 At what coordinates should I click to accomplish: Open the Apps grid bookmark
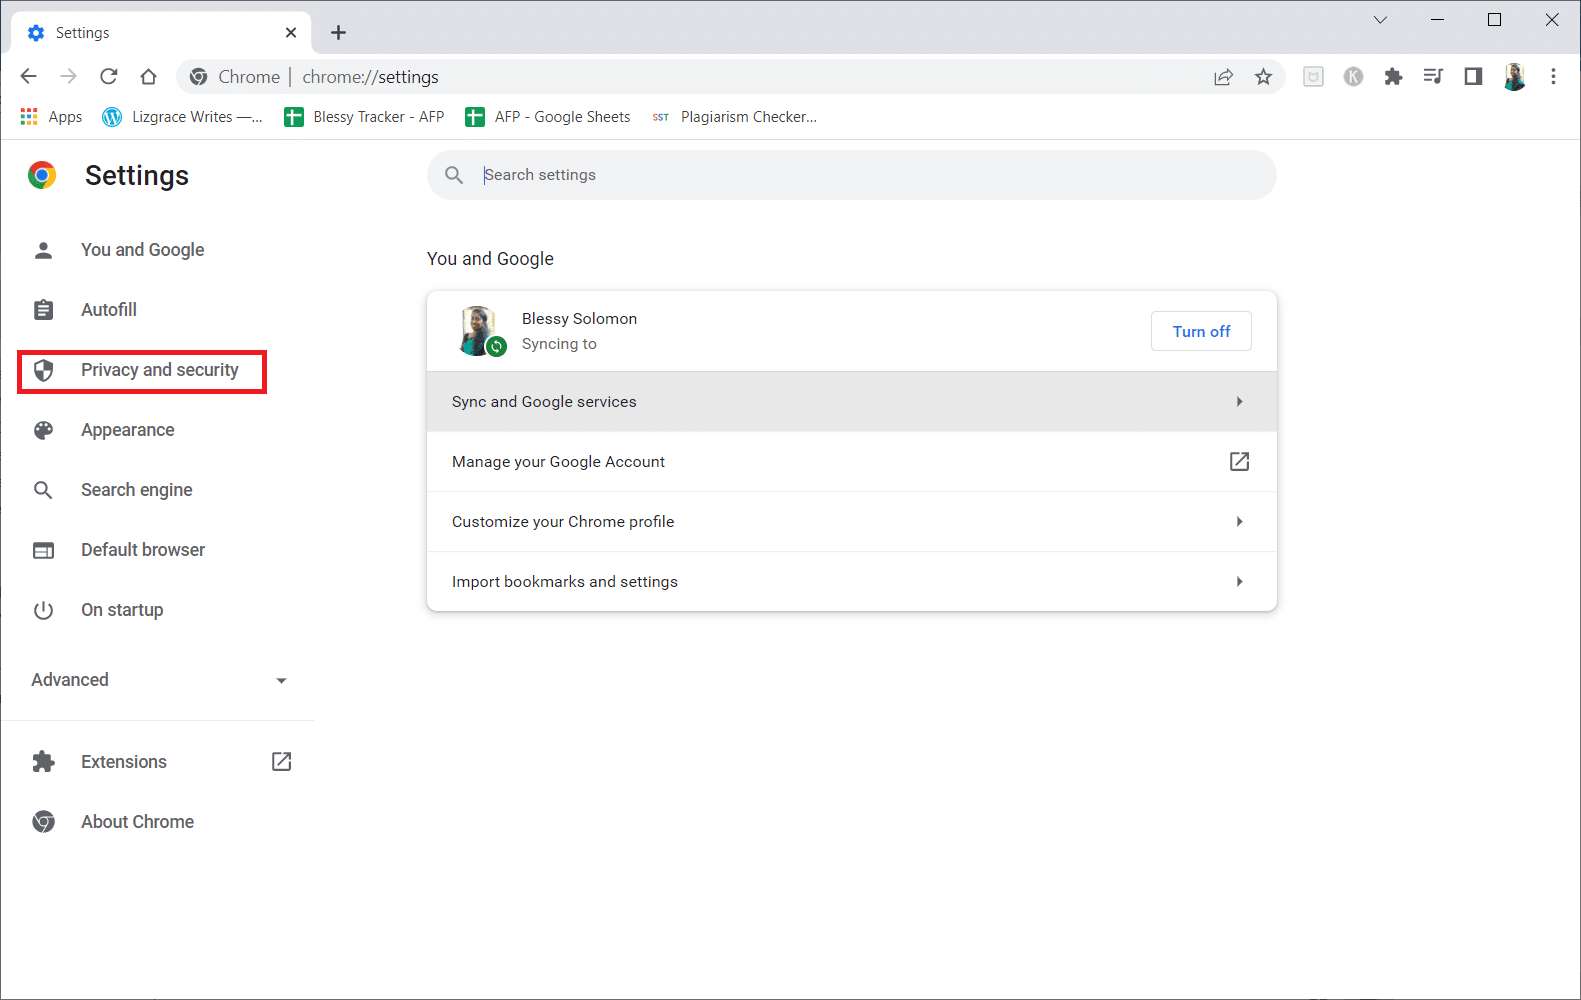[x=51, y=117]
